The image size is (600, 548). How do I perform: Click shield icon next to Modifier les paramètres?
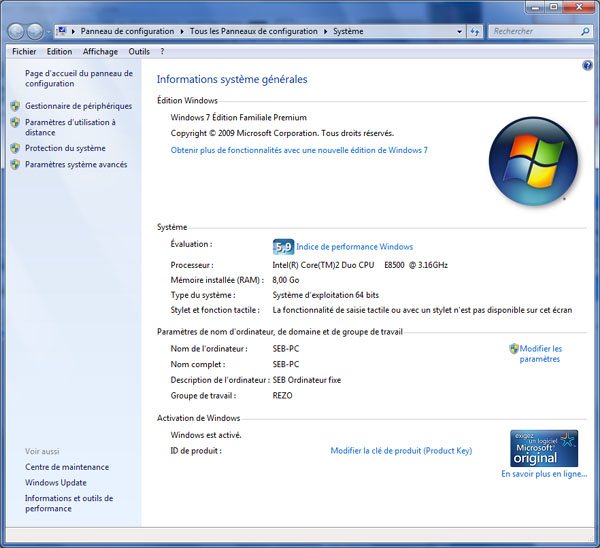[x=514, y=349]
